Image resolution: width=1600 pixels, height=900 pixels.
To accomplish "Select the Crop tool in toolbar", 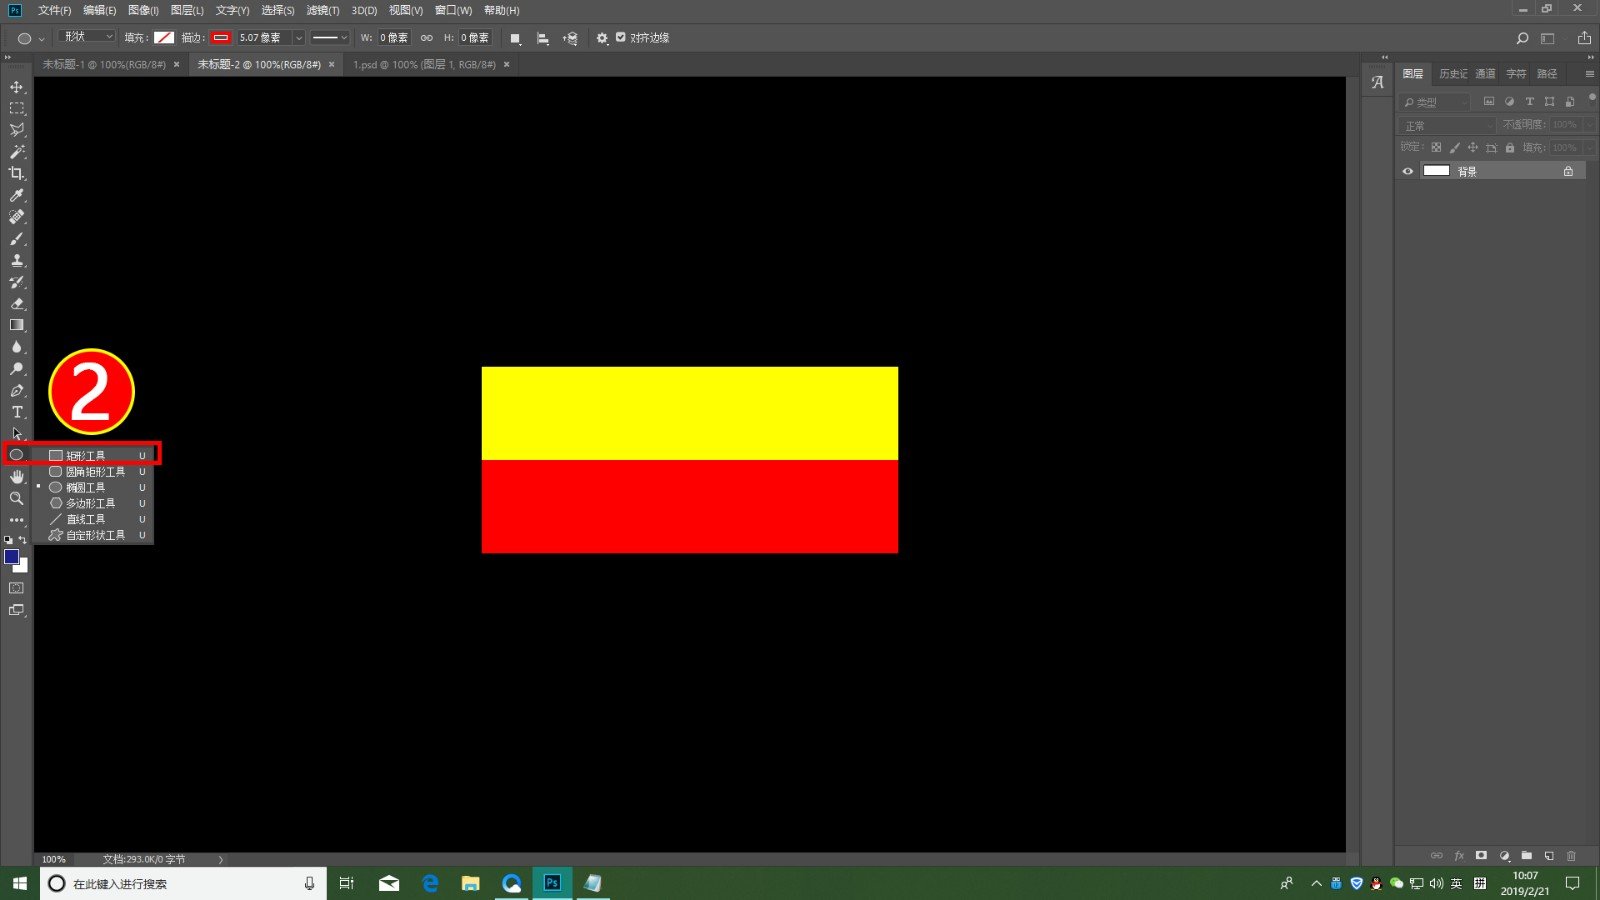I will tap(17, 174).
